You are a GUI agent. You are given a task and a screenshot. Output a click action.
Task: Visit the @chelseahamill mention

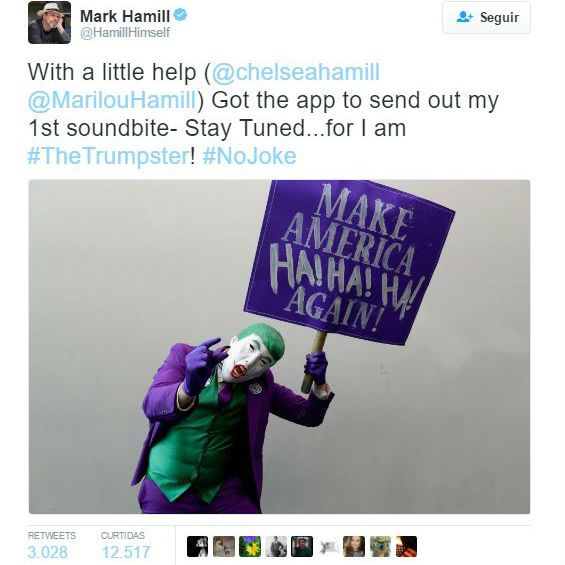pyautogui.click(x=295, y=72)
